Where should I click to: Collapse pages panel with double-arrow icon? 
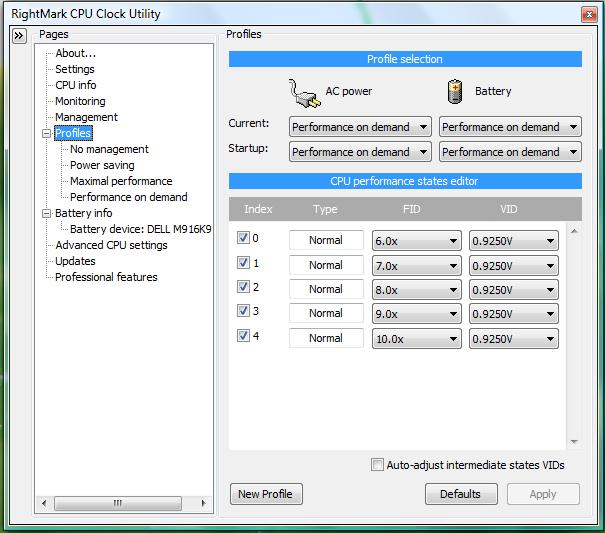(19, 36)
